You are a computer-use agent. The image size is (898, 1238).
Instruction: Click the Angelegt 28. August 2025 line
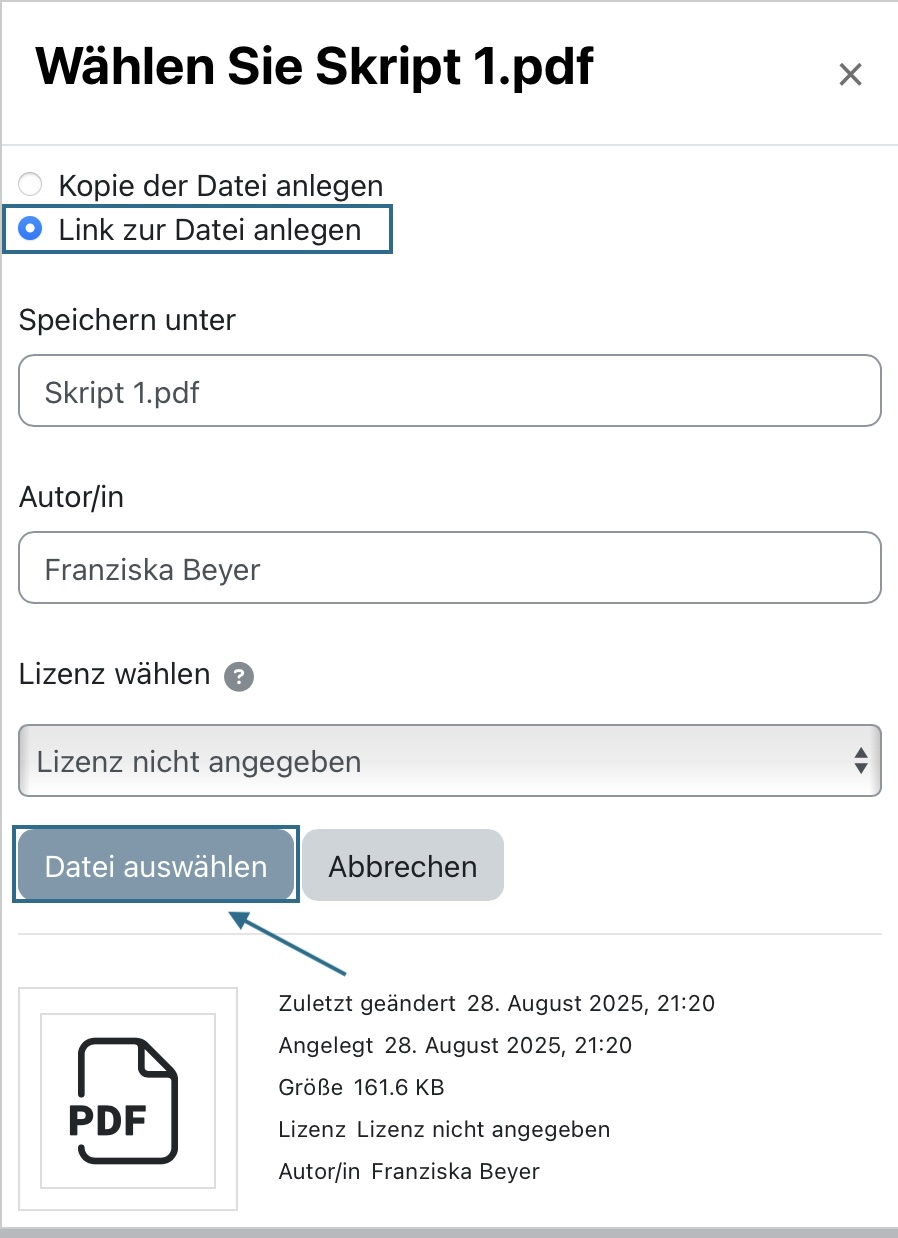pyautogui.click(x=456, y=1045)
